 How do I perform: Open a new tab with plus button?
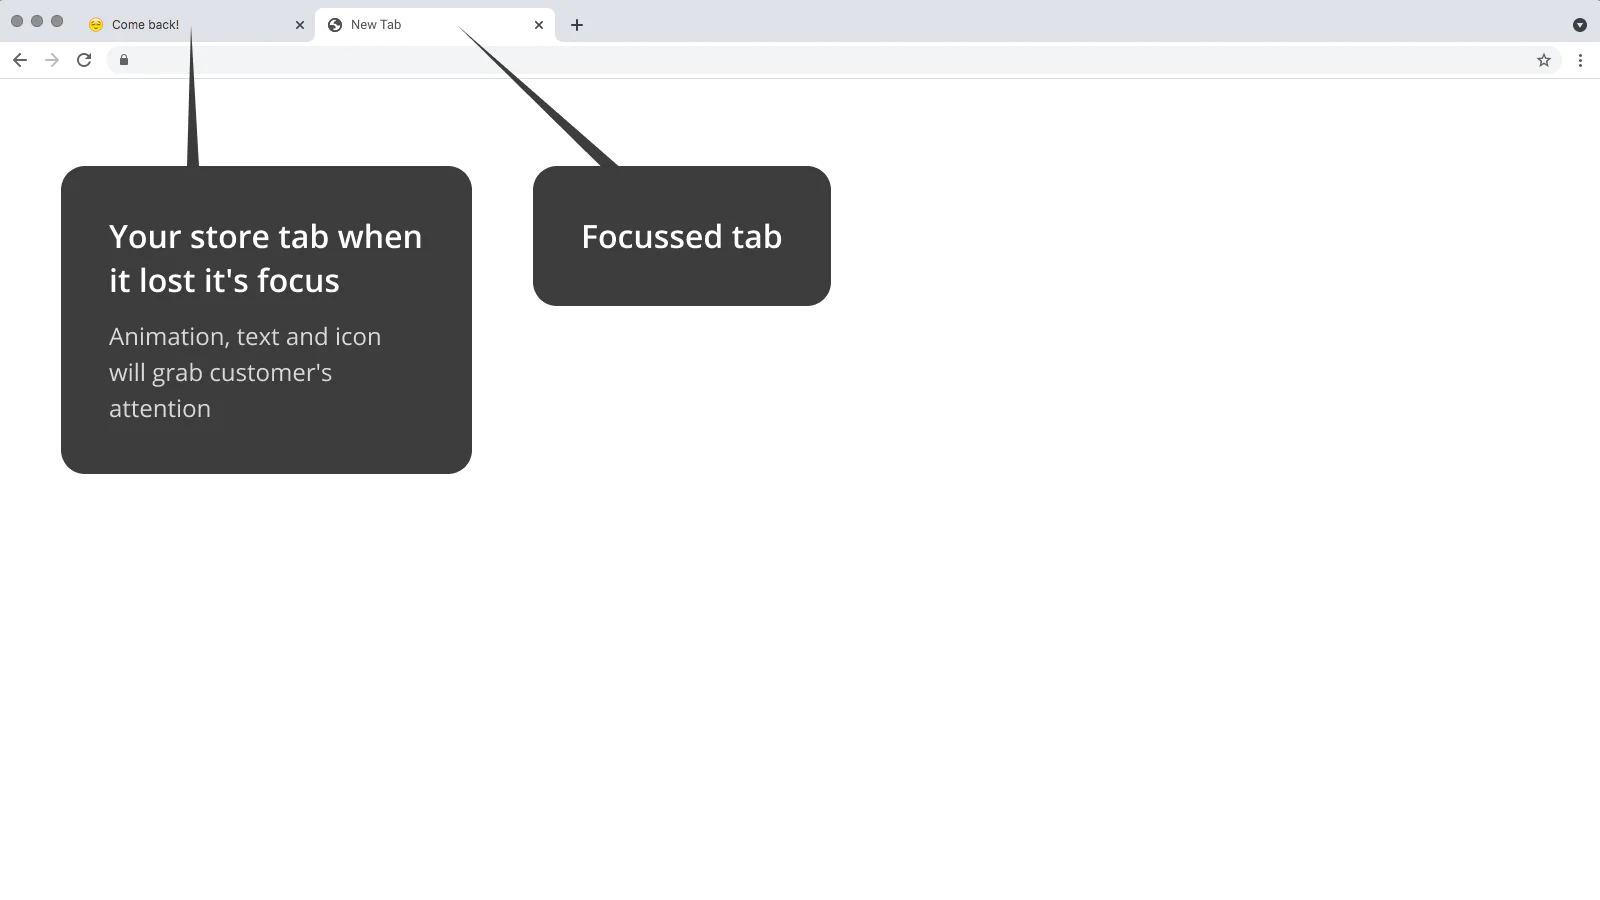click(577, 25)
